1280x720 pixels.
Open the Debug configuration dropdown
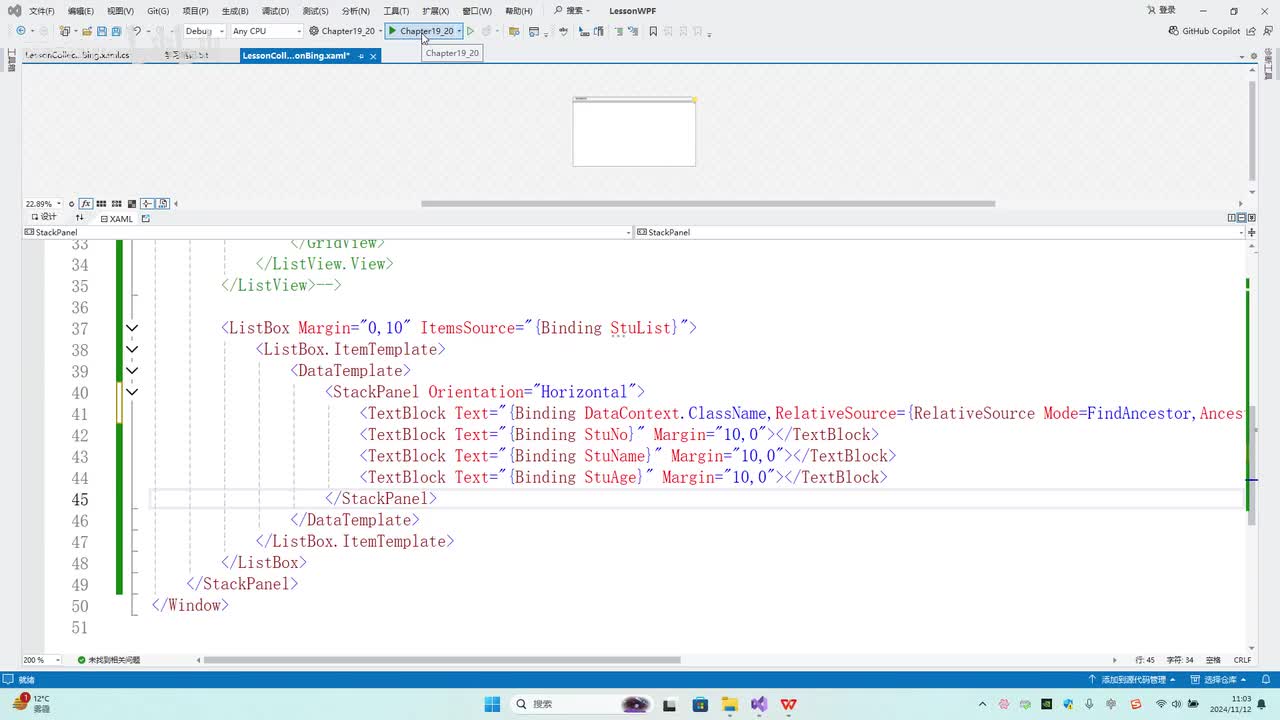[204, 31]
